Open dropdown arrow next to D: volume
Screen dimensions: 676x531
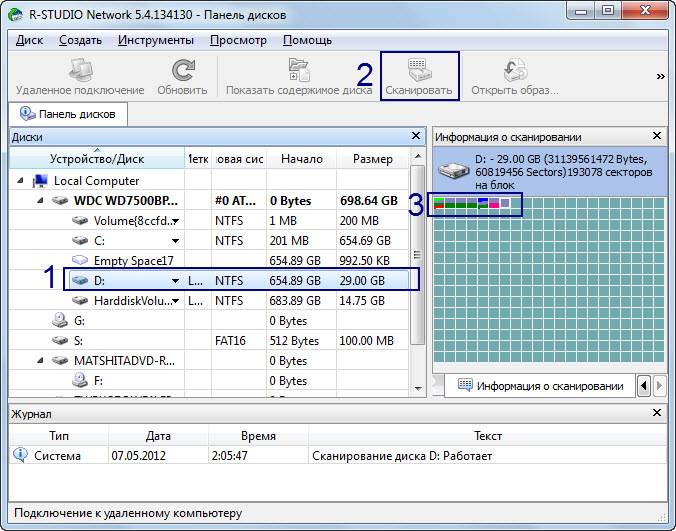tap(176, 281)
